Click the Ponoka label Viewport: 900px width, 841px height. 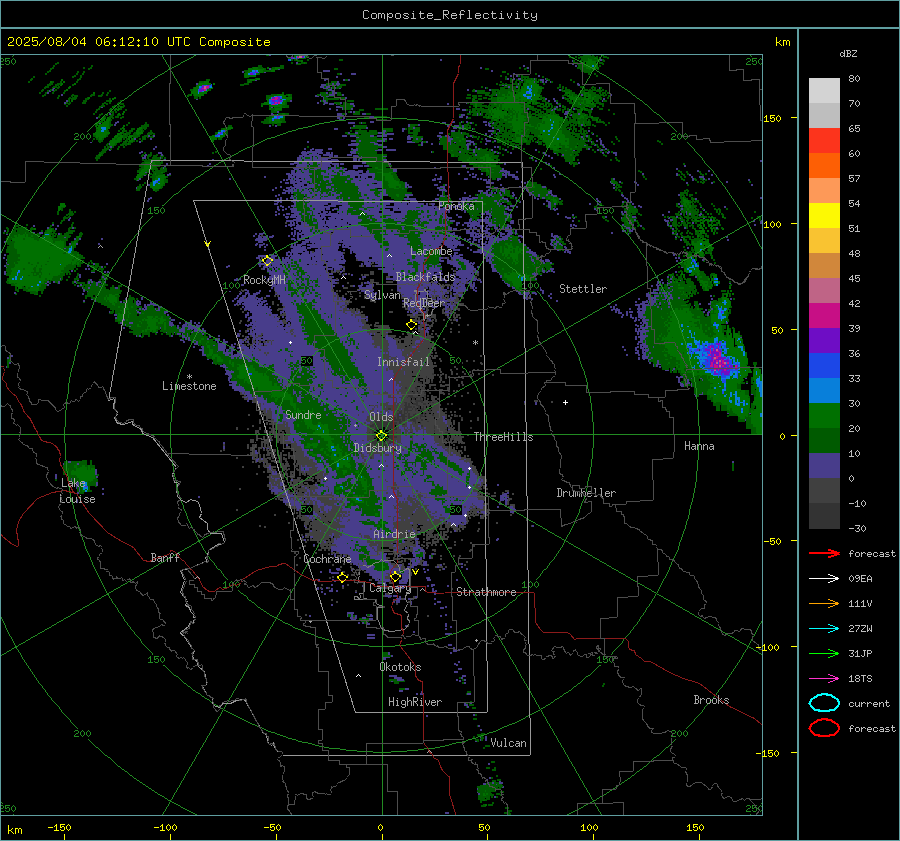[x=456, y=206]
